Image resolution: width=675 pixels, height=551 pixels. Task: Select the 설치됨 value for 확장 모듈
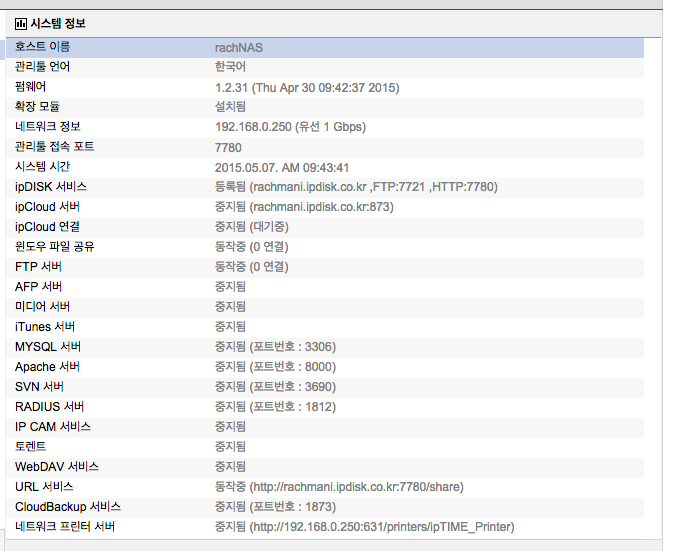coord(230,107)
